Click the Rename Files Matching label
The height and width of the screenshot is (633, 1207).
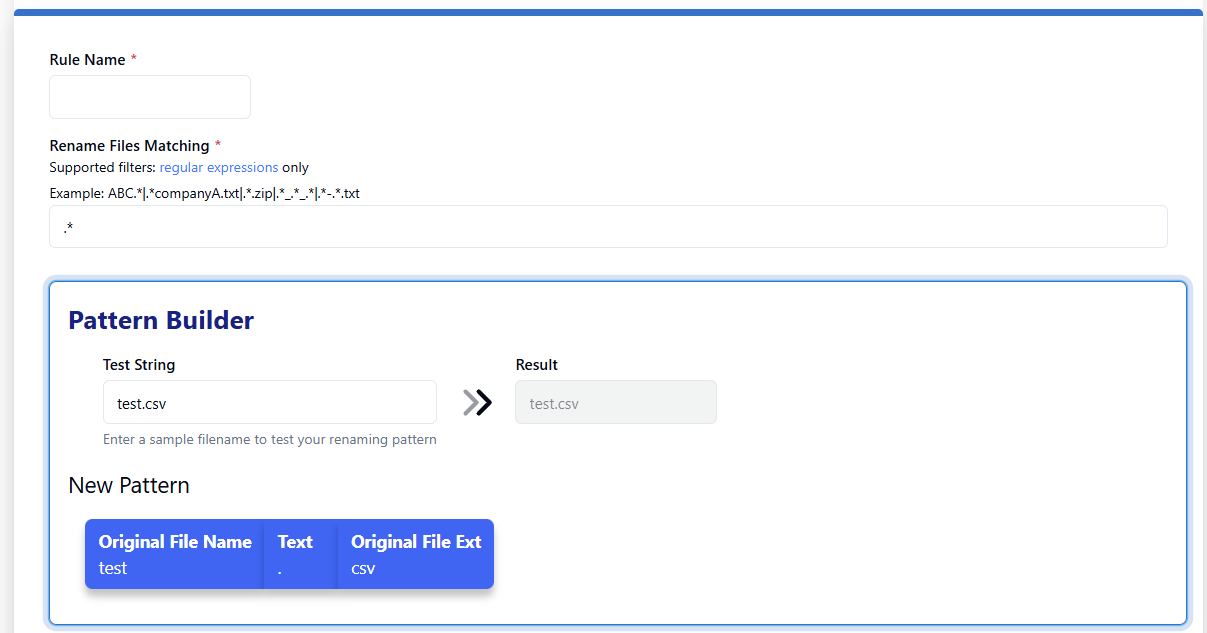(x=129, y=146)
